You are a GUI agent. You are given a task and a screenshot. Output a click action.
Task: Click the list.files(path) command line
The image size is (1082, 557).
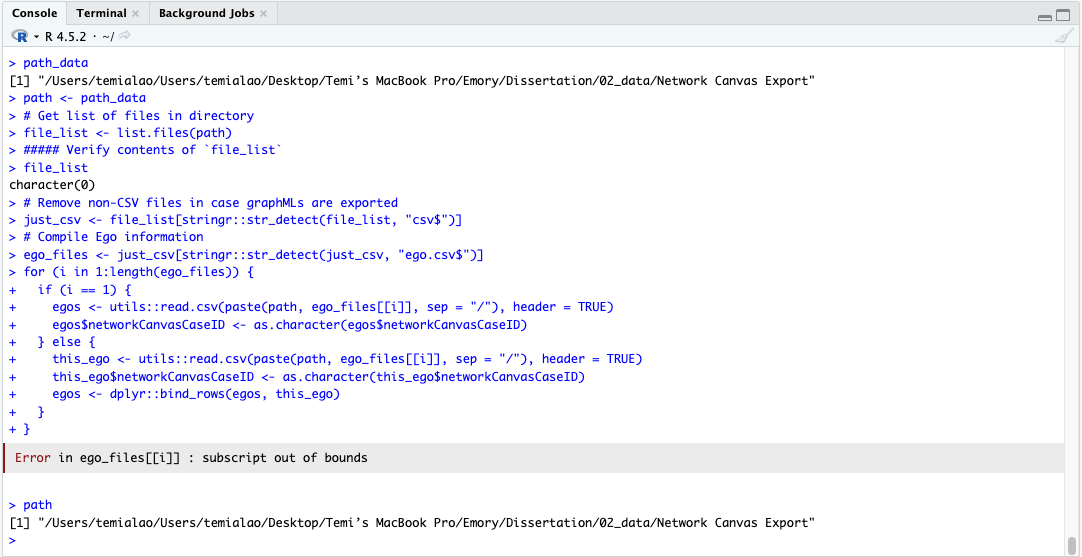click(x=128, y=133)
